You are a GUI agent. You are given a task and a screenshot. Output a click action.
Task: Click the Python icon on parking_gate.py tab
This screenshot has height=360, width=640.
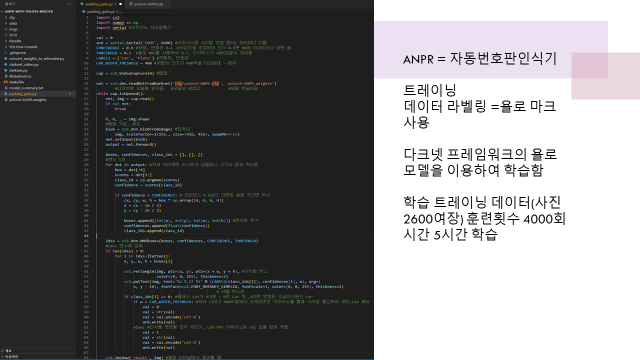pos(82,4)
